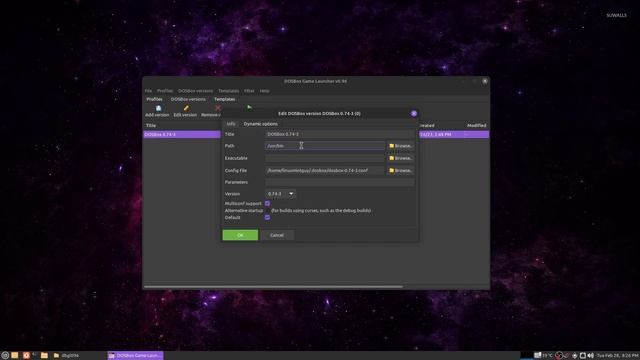Click inside the Config file input field

tap(325, 170)
